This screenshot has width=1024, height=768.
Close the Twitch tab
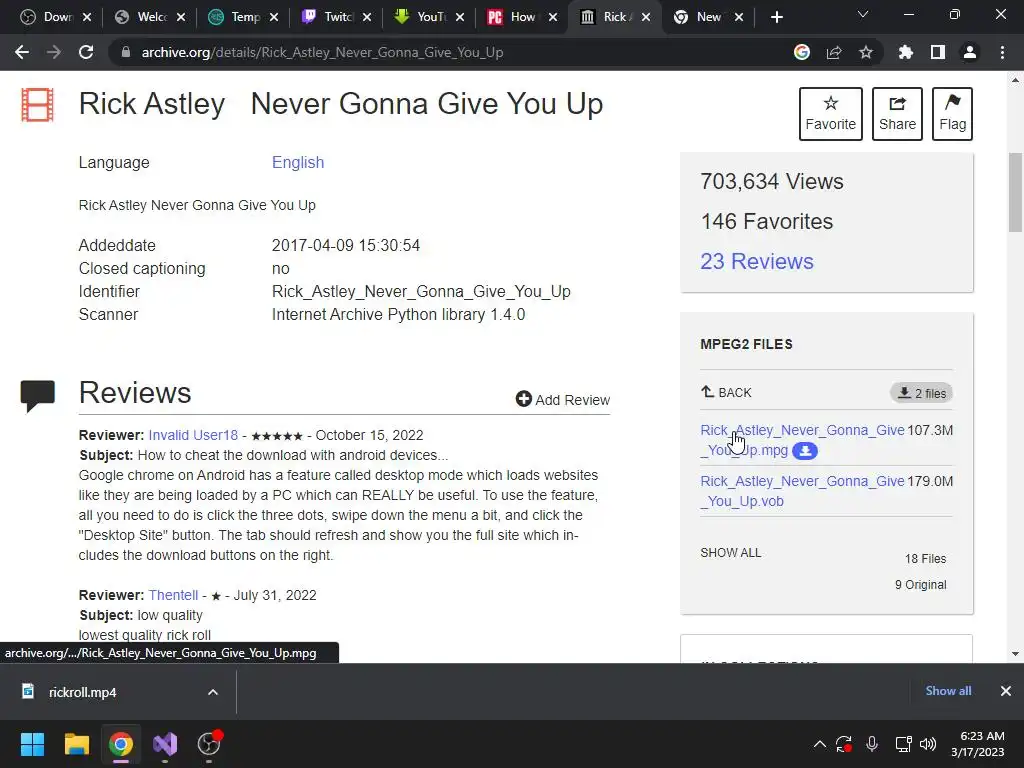[367, 17]
